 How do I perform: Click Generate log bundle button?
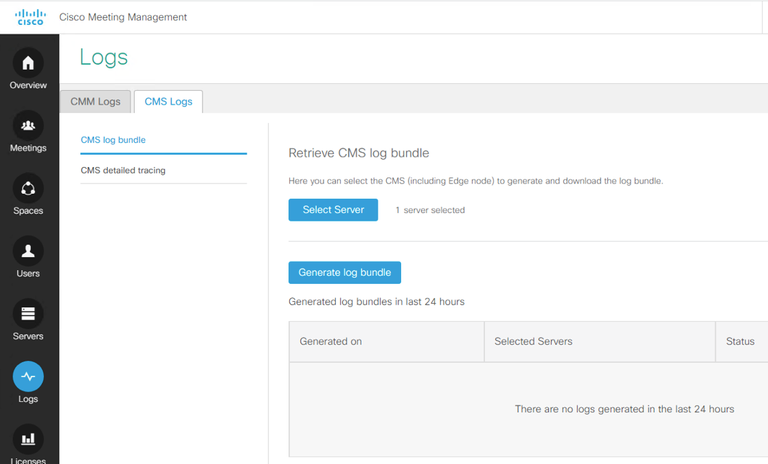(x=345, y=272)
